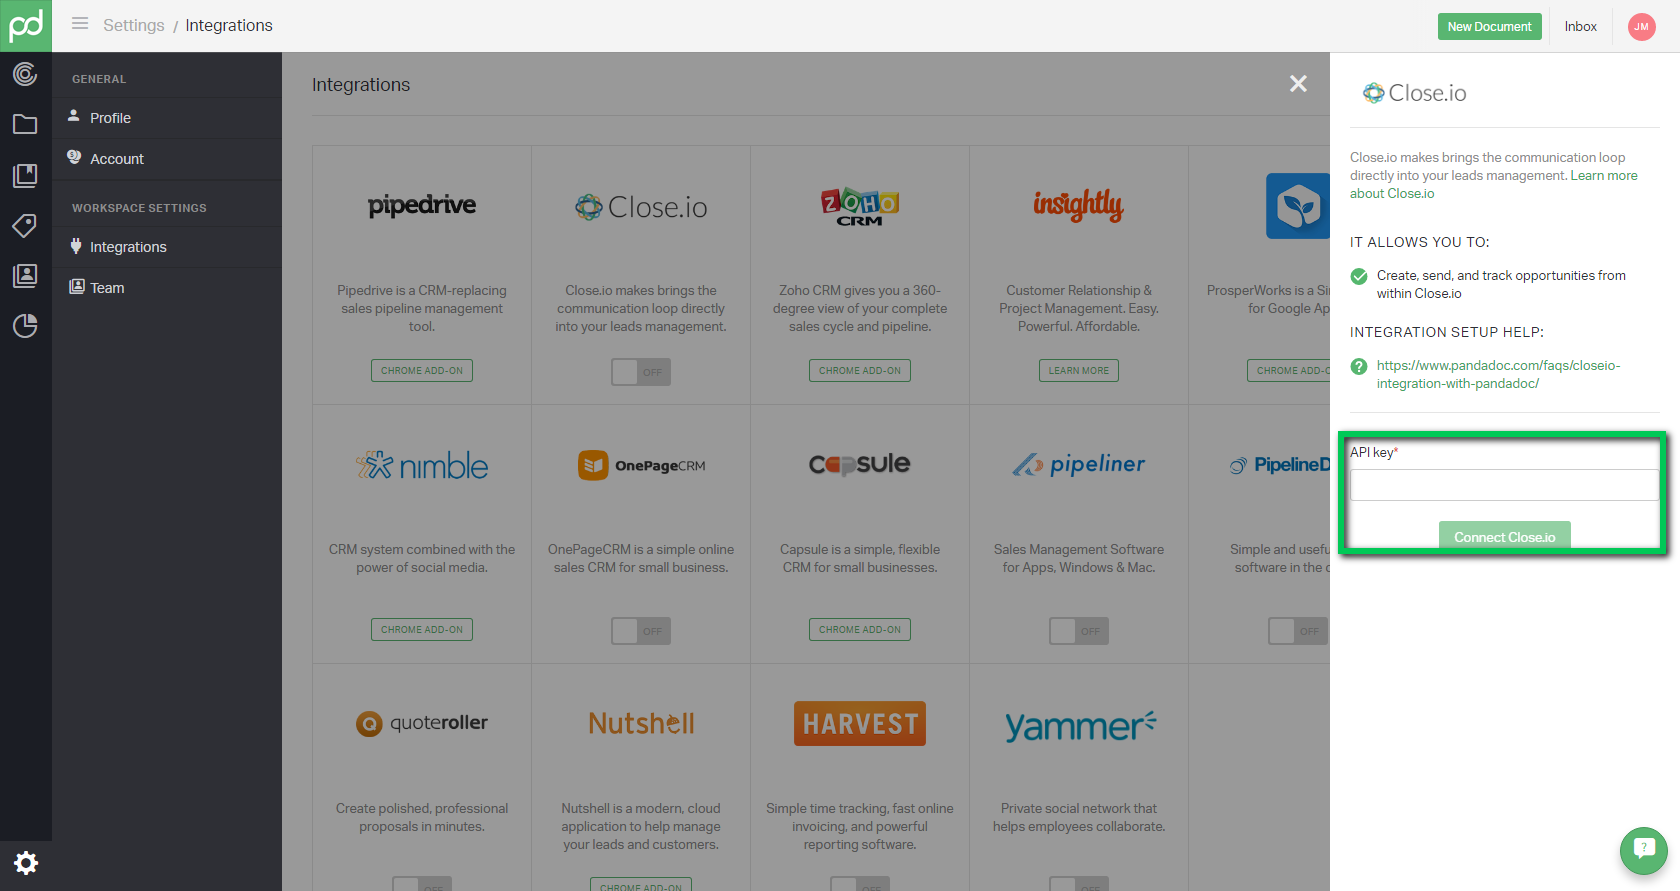Click Insightly Learn More button
This screenshot has height=891, width=1680.
coord(1079,370)
